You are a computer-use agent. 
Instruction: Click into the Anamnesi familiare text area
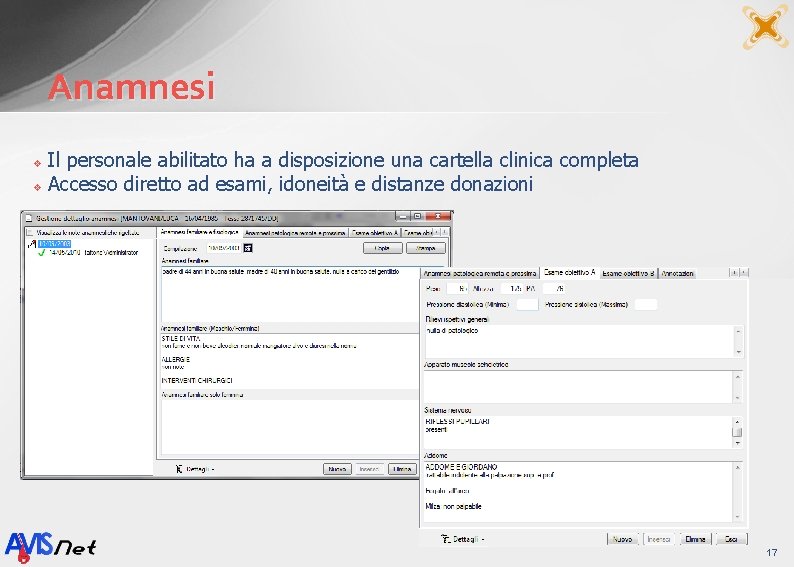click(290, 294)
